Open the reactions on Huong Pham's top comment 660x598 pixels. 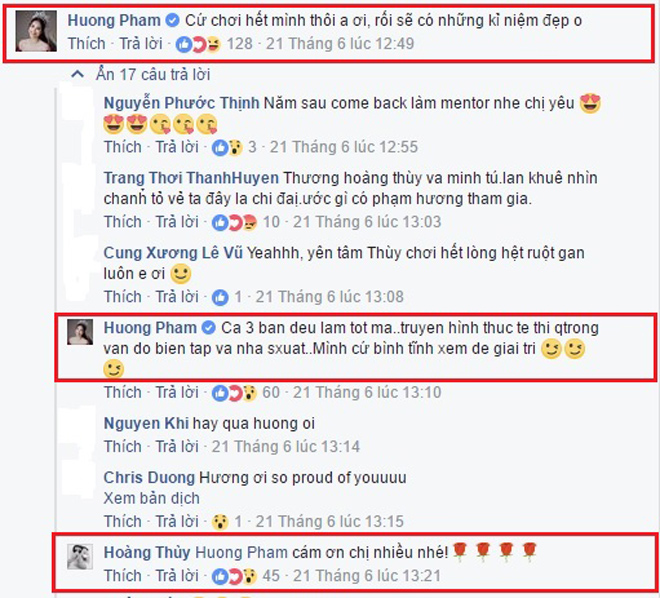(x=198, y=44)
